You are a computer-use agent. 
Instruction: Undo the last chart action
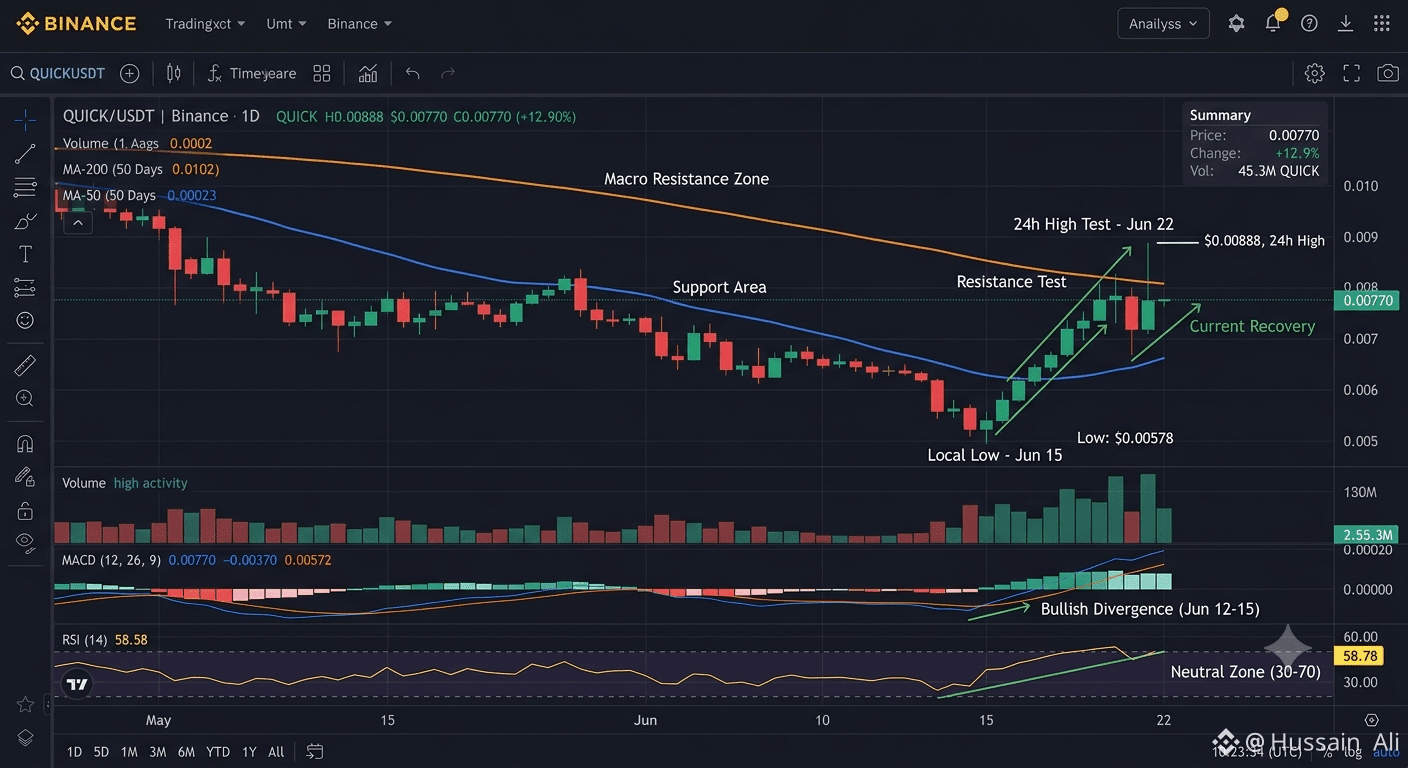413,73
